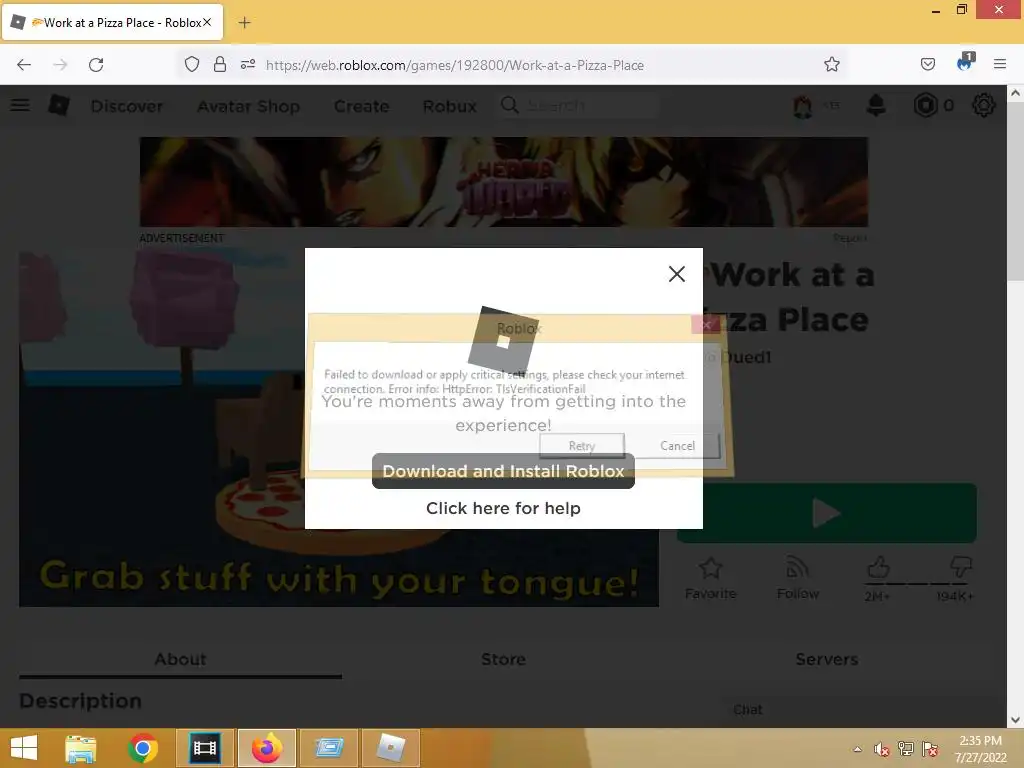Click the game screenshot thumbnail
Screen dimensions: 1024x768
[x=339, y=429]
